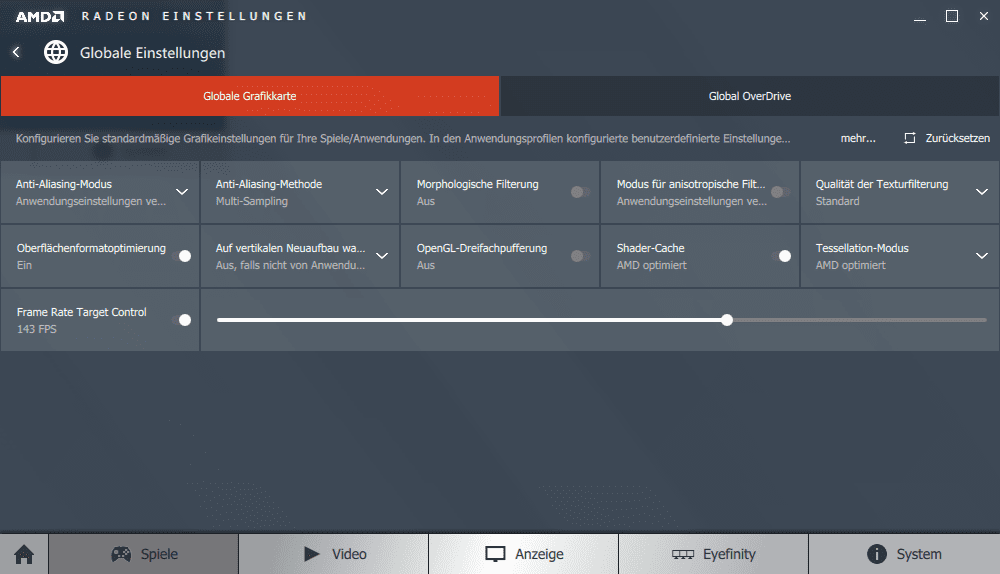The image size is (1000, 574).
Task: Click the Aus value under OpenGL-Dreifachpufferung
Action: (x=425, y=265)
